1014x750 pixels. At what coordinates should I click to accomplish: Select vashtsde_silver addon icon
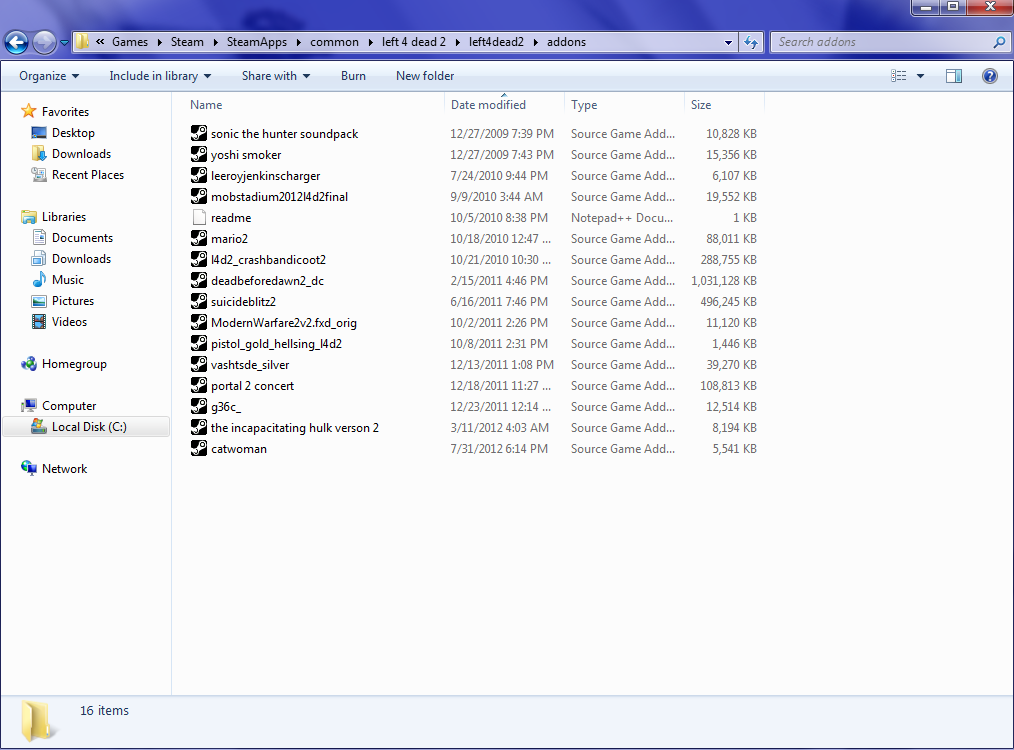(x=199, y=365)
